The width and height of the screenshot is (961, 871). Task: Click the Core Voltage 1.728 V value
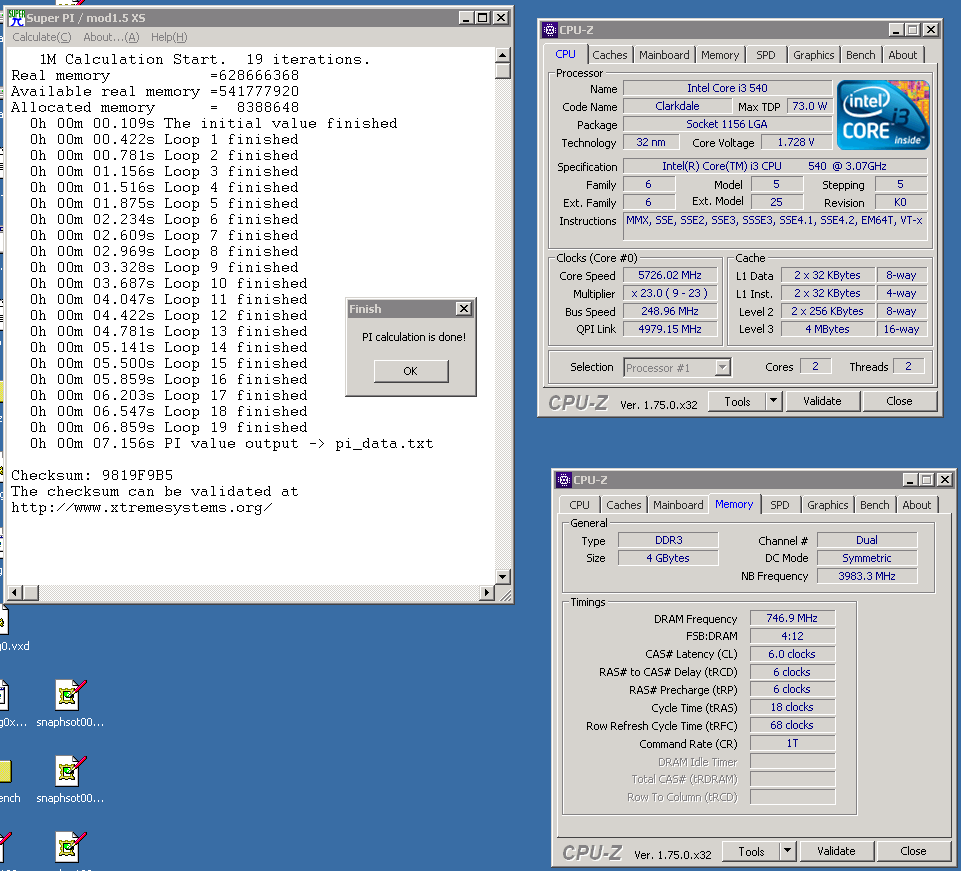[x=796, y=142]
